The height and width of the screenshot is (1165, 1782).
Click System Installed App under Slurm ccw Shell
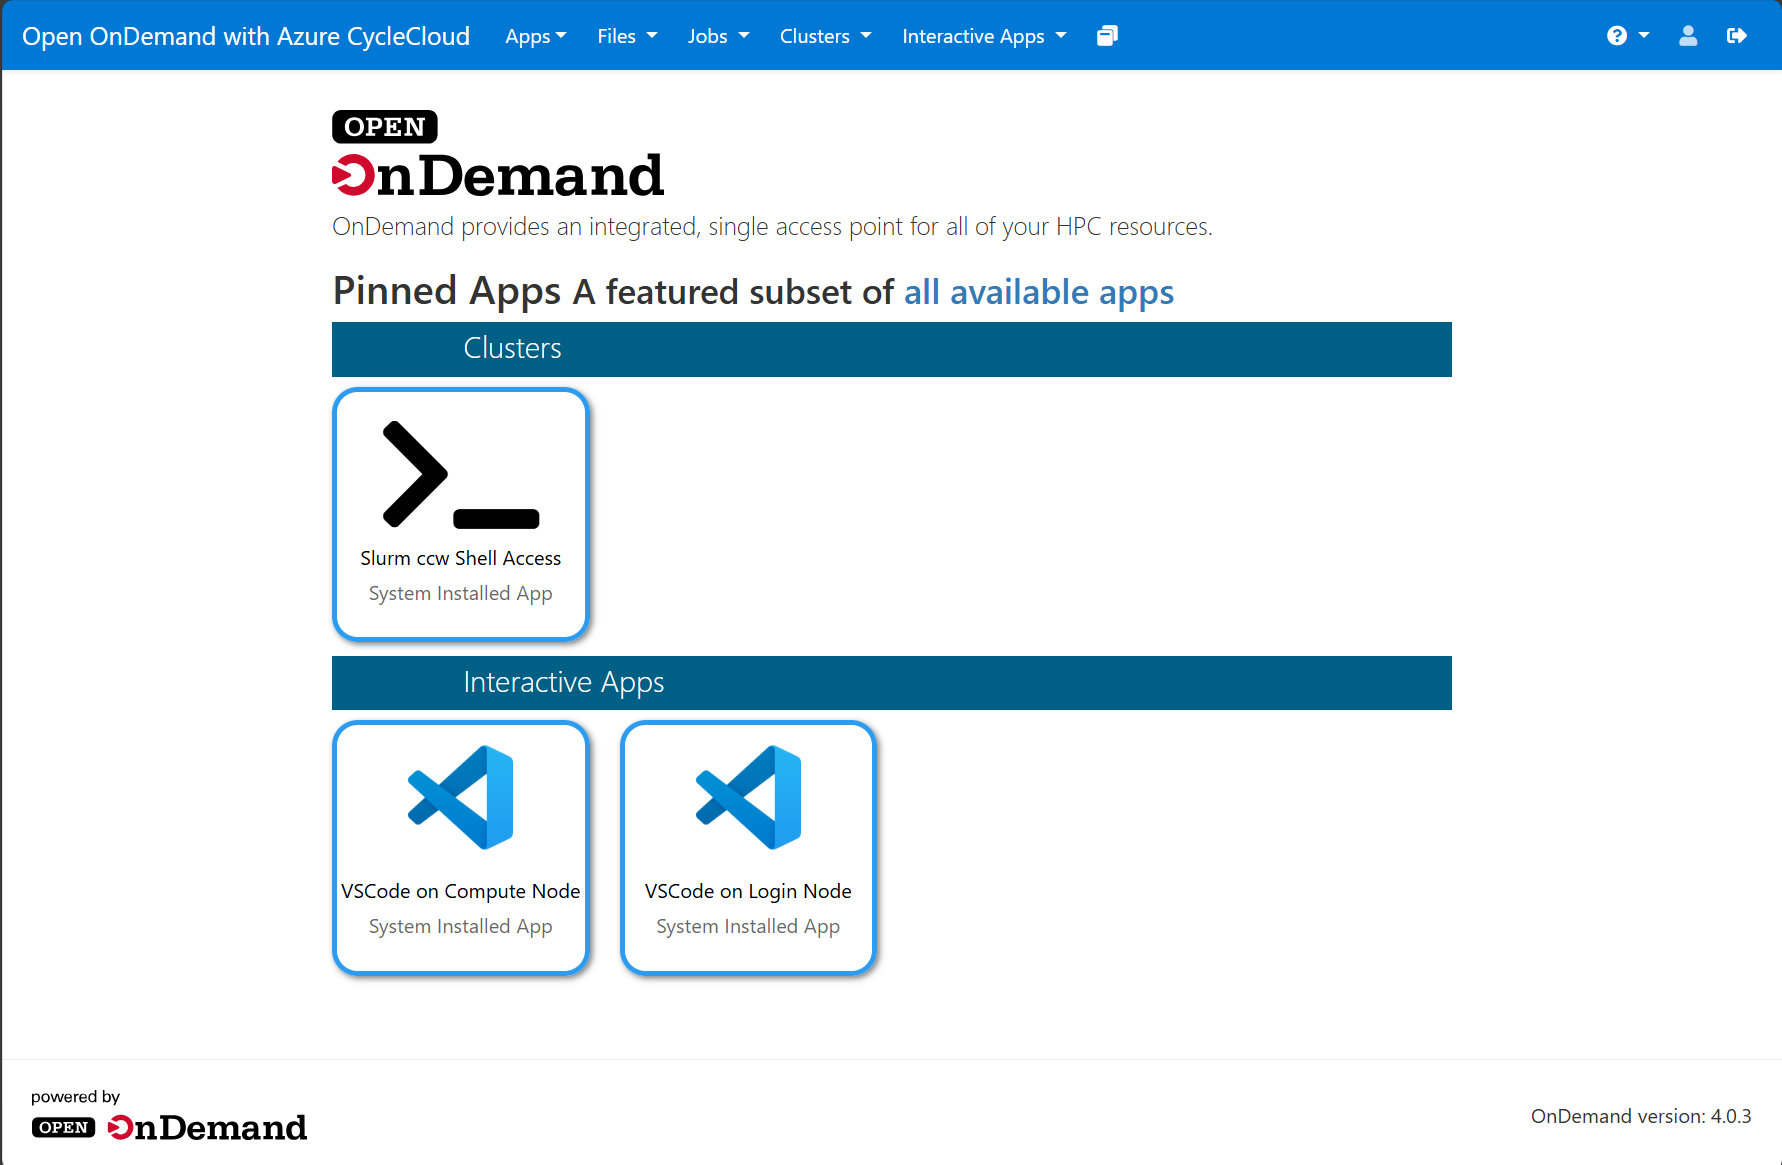pos(461,593)
